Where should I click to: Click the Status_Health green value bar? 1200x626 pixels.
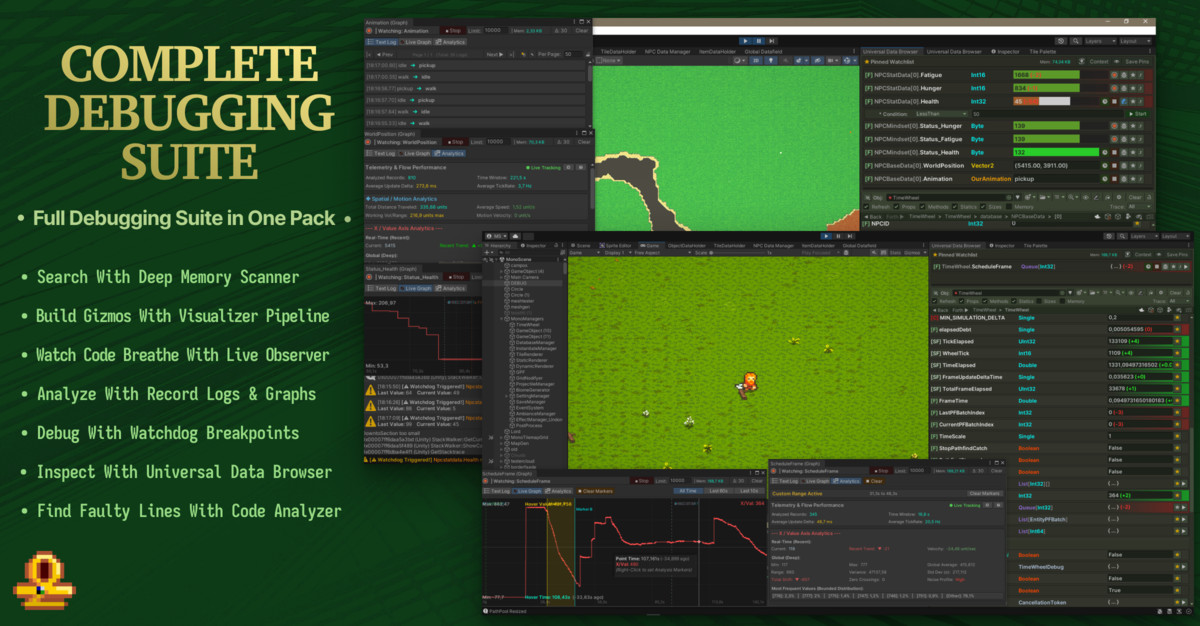tap(1056, 152)
